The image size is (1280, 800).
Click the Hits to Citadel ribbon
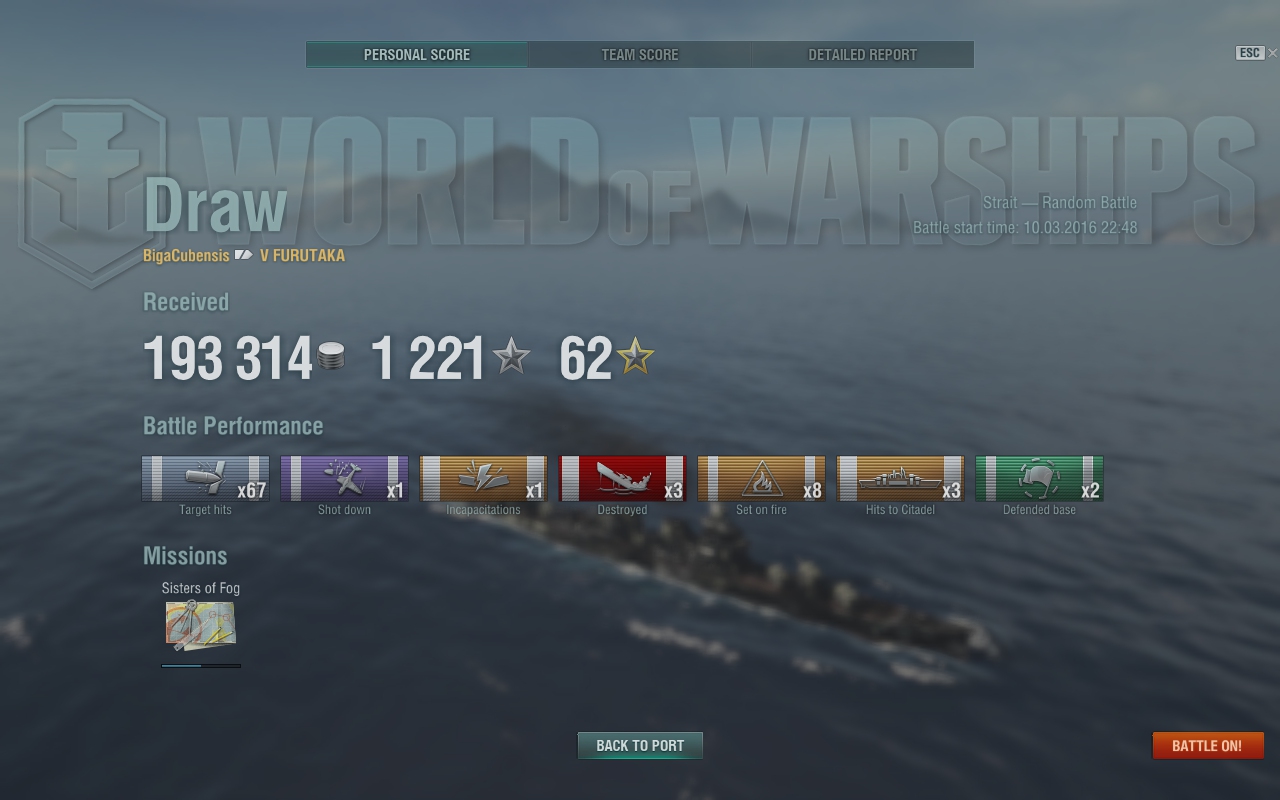[x=900, y=478]
